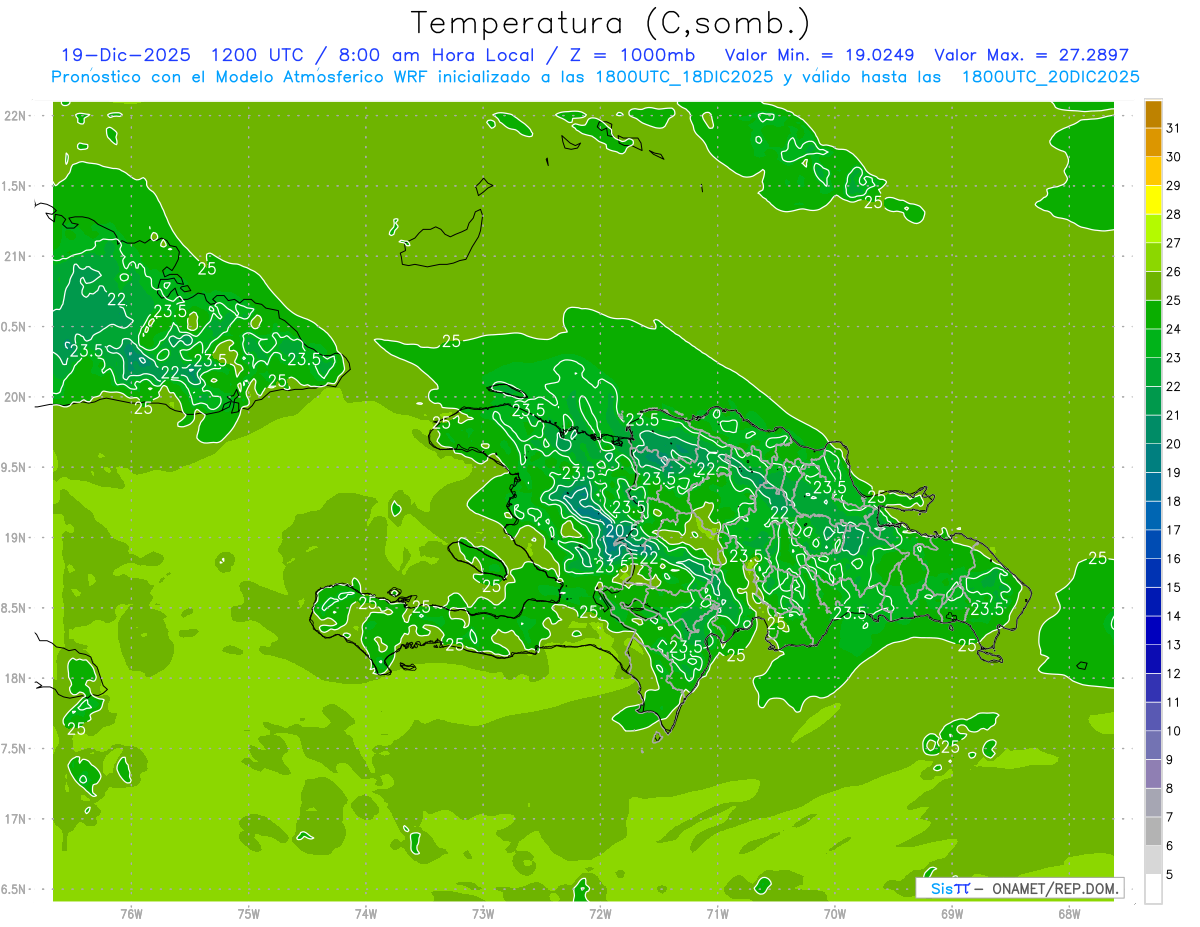This screenshot has height=927, width=1200.
Task: Click the "71W" longitude axis label
Action: click(717, 914)
